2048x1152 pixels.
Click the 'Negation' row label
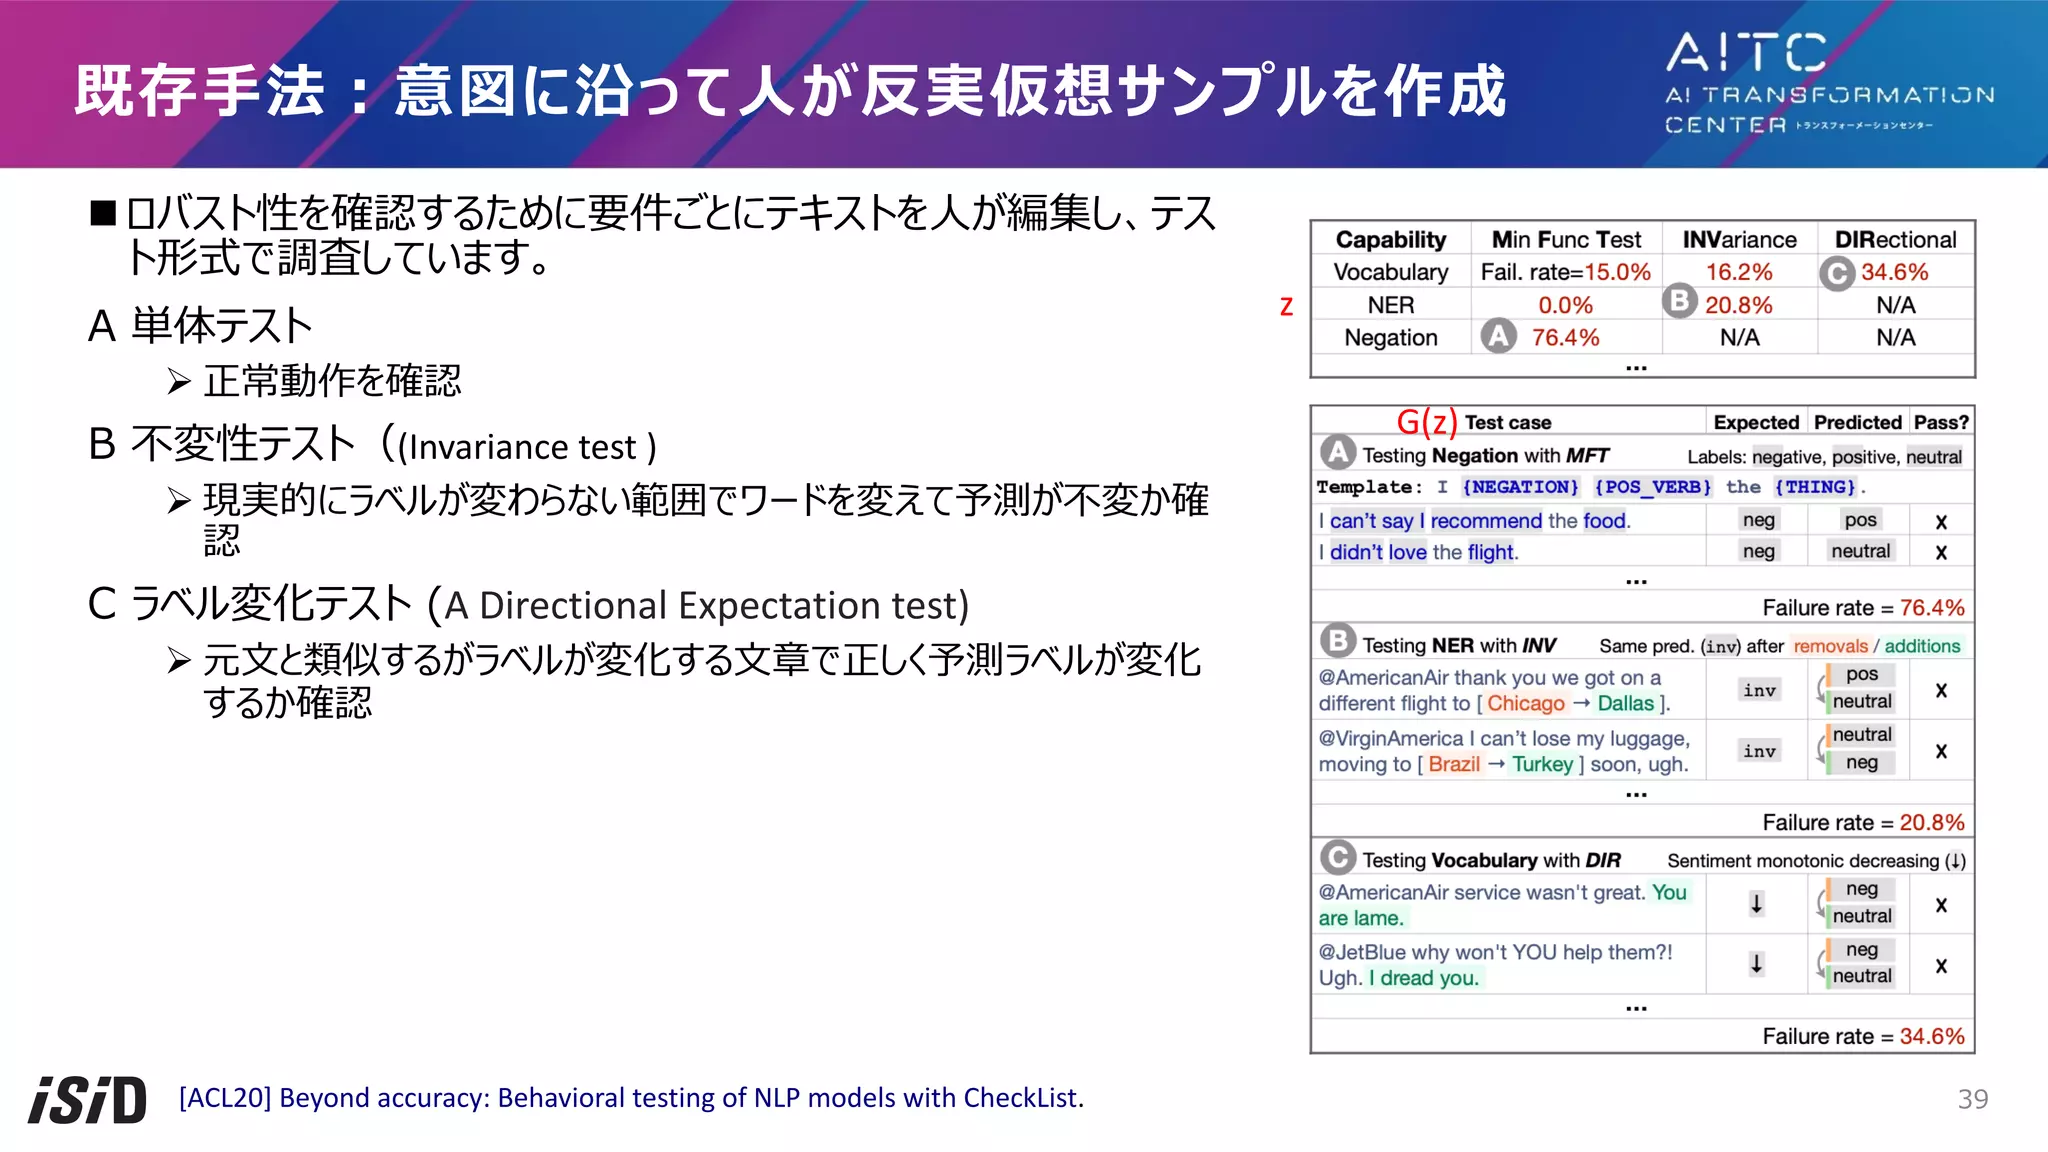point(1391,338)
